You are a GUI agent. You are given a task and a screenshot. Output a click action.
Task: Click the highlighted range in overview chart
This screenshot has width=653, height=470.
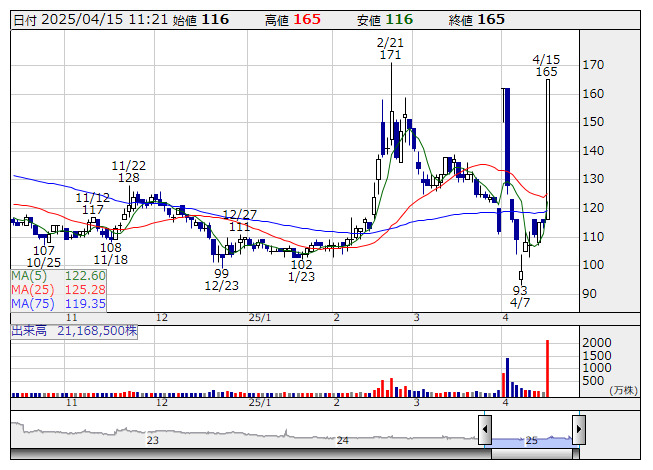[532, 441]
